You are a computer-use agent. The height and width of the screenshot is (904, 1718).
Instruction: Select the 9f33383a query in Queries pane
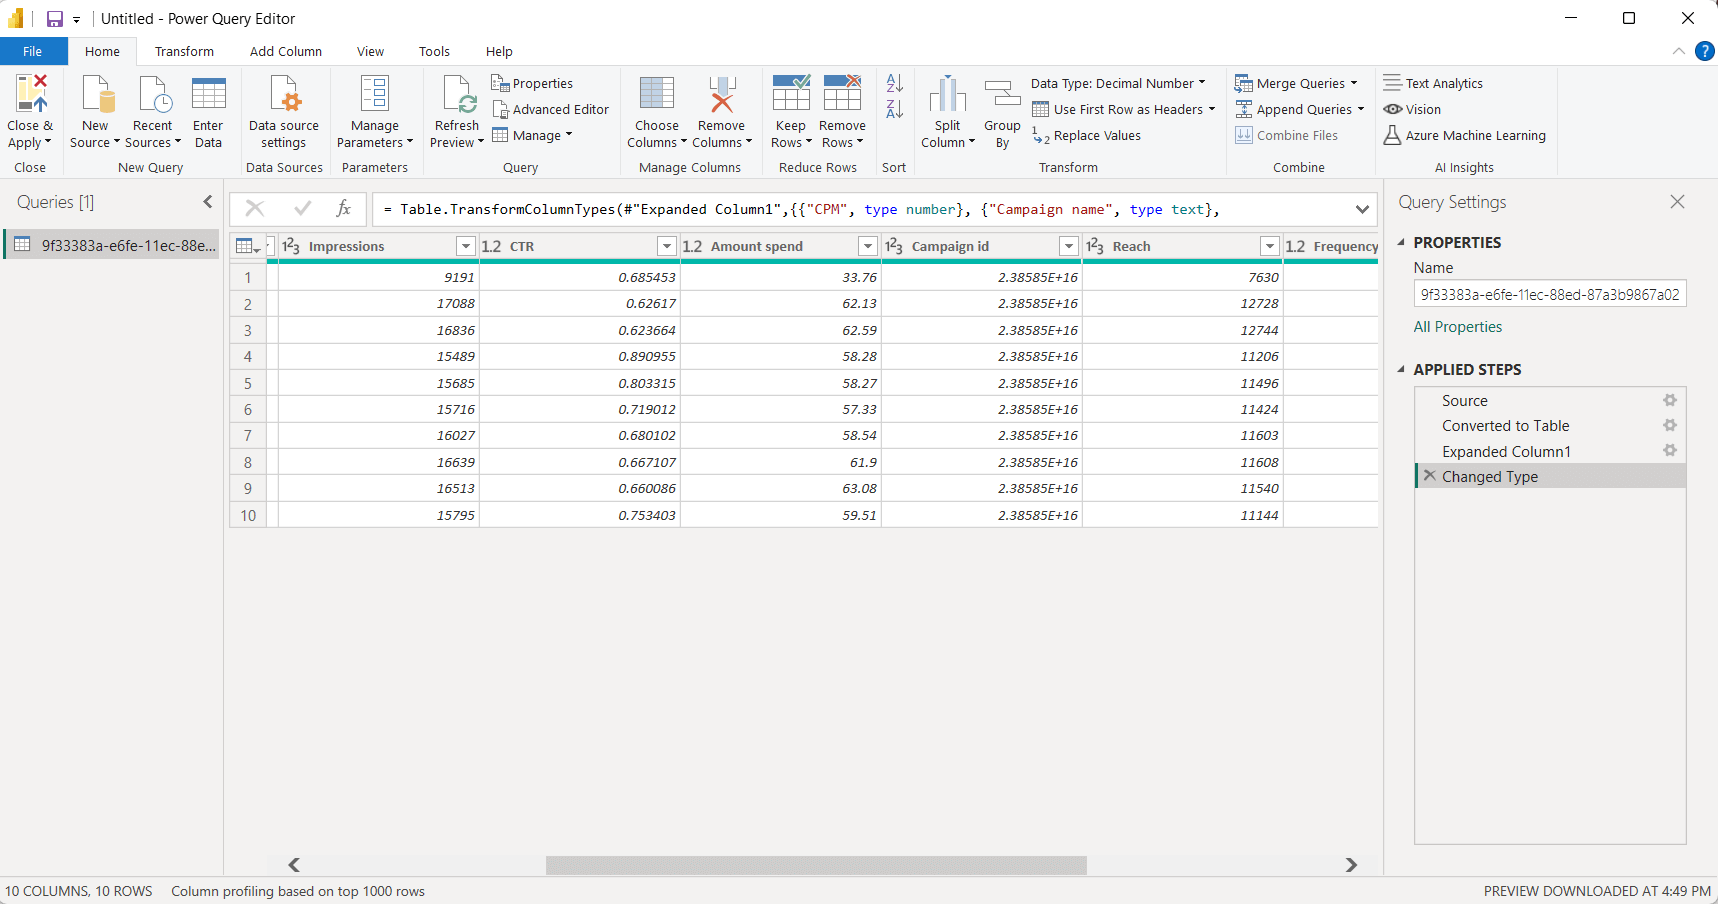pyautogui.click(x=112, y=245)
